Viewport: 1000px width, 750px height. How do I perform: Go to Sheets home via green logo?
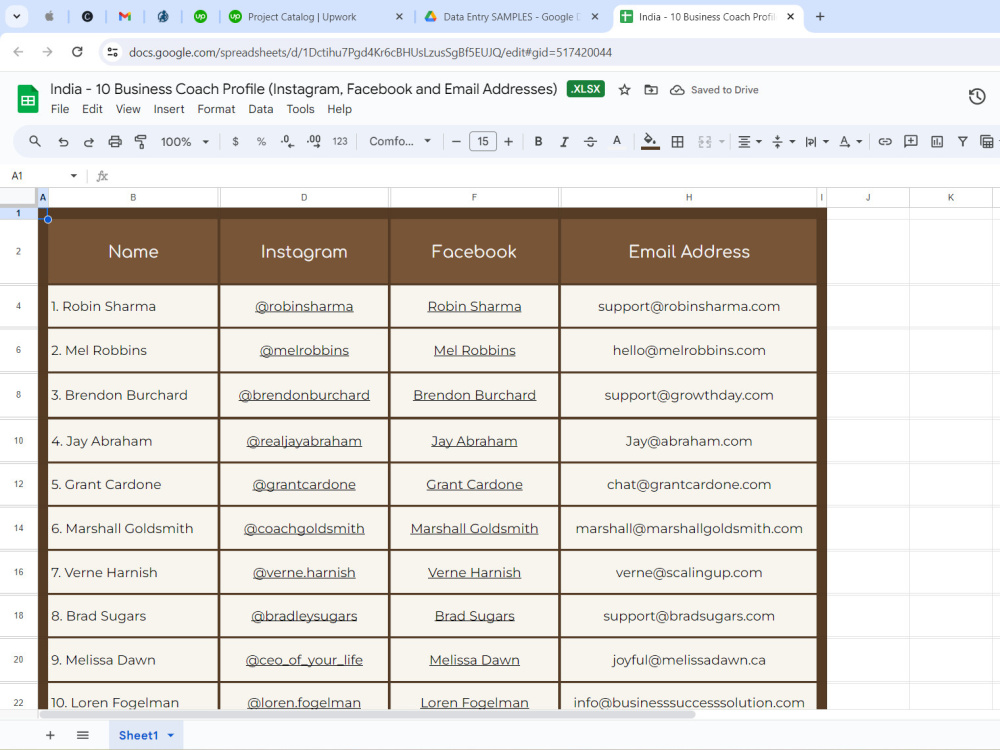[28, 99]
